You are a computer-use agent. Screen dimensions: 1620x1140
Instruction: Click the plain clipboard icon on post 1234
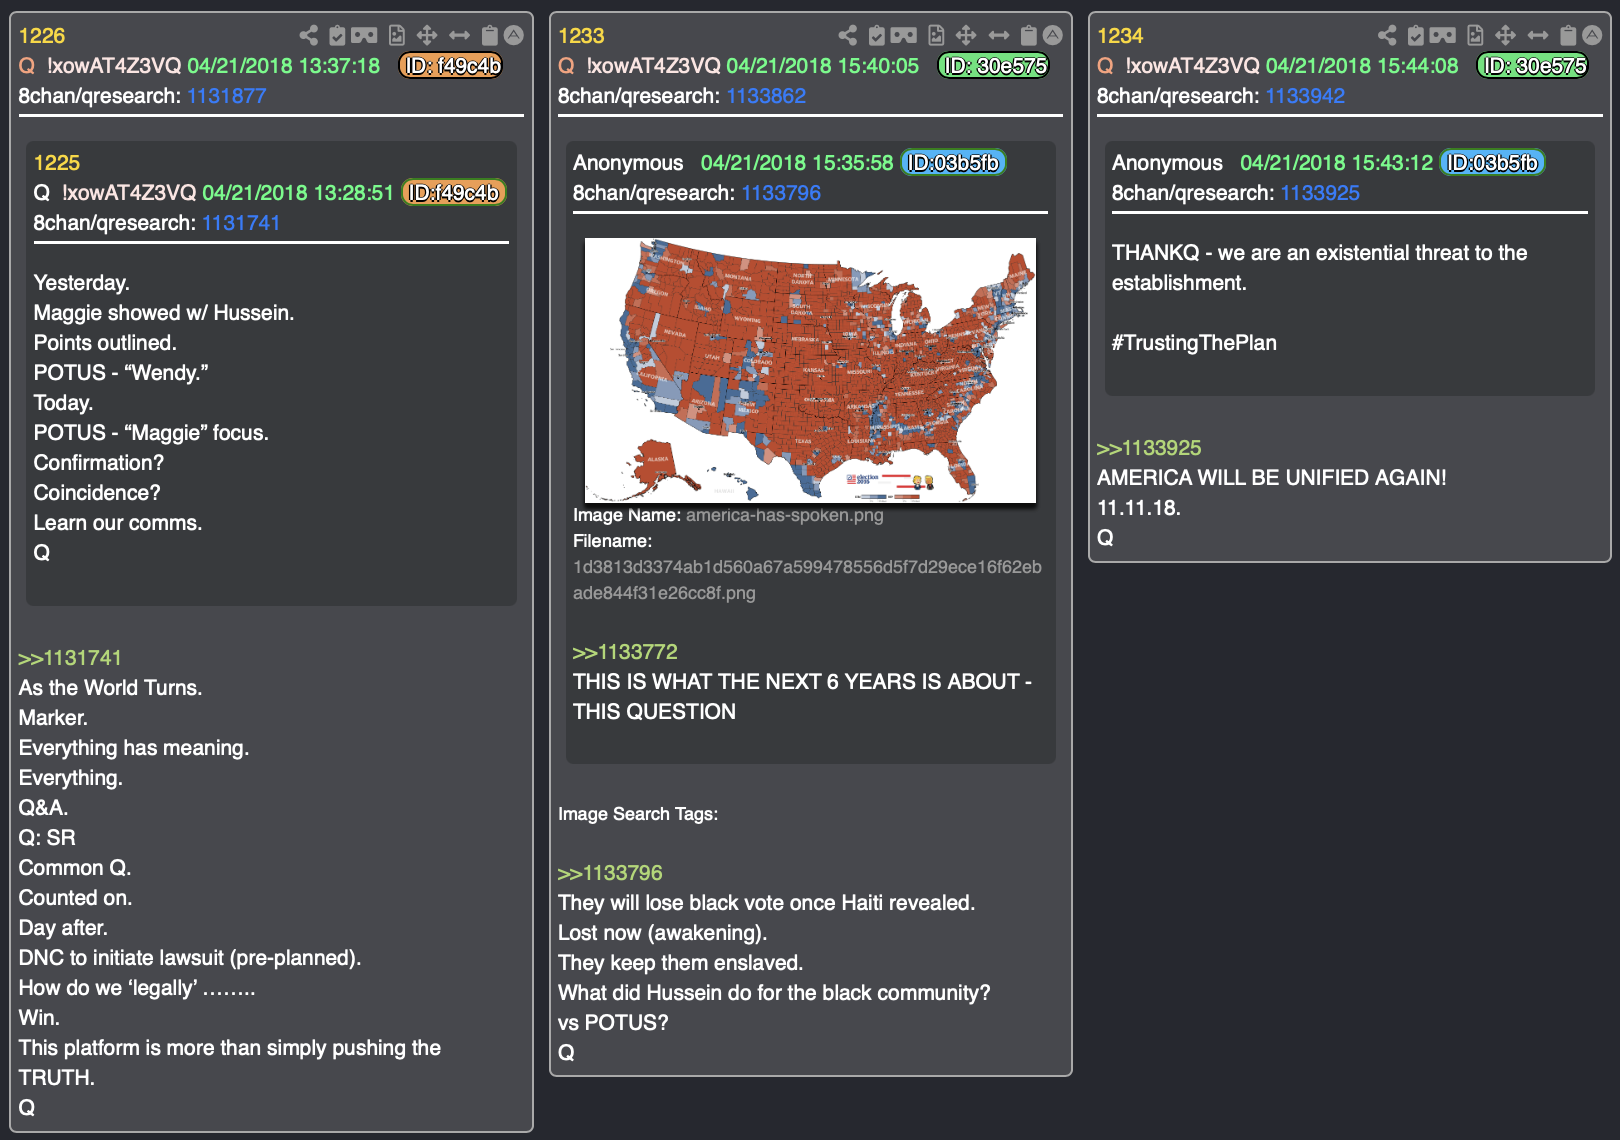1568,36
